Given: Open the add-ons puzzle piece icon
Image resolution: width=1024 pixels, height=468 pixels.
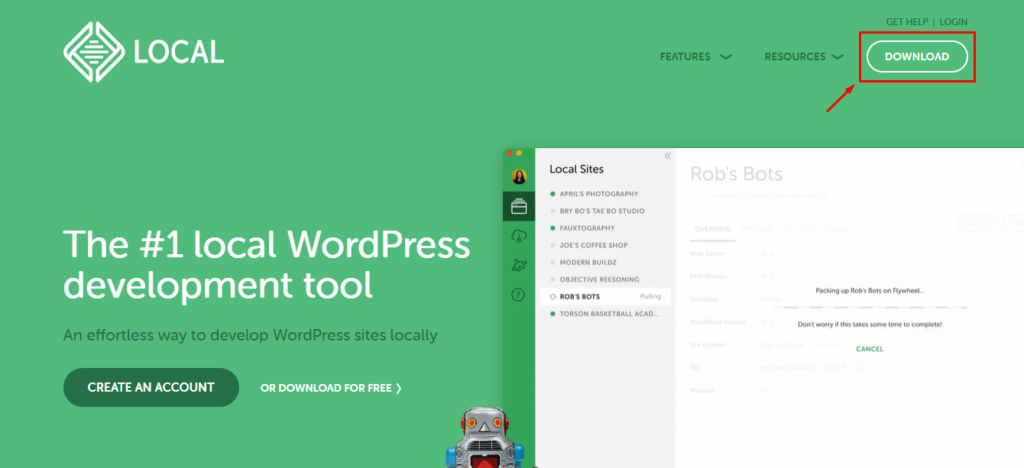Looking at the screenshot, I should 519,265.
